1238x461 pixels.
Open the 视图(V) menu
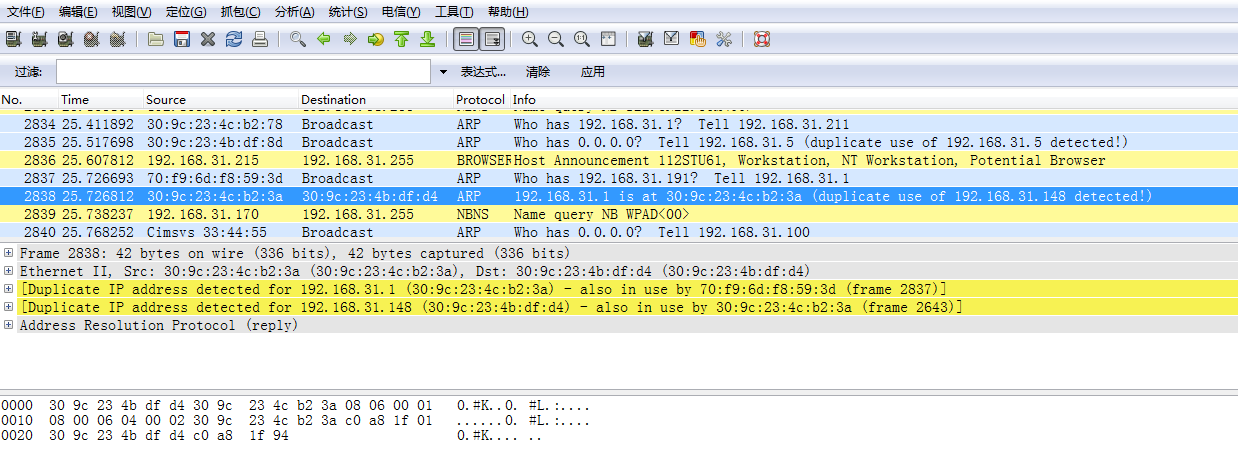point(131,12)
